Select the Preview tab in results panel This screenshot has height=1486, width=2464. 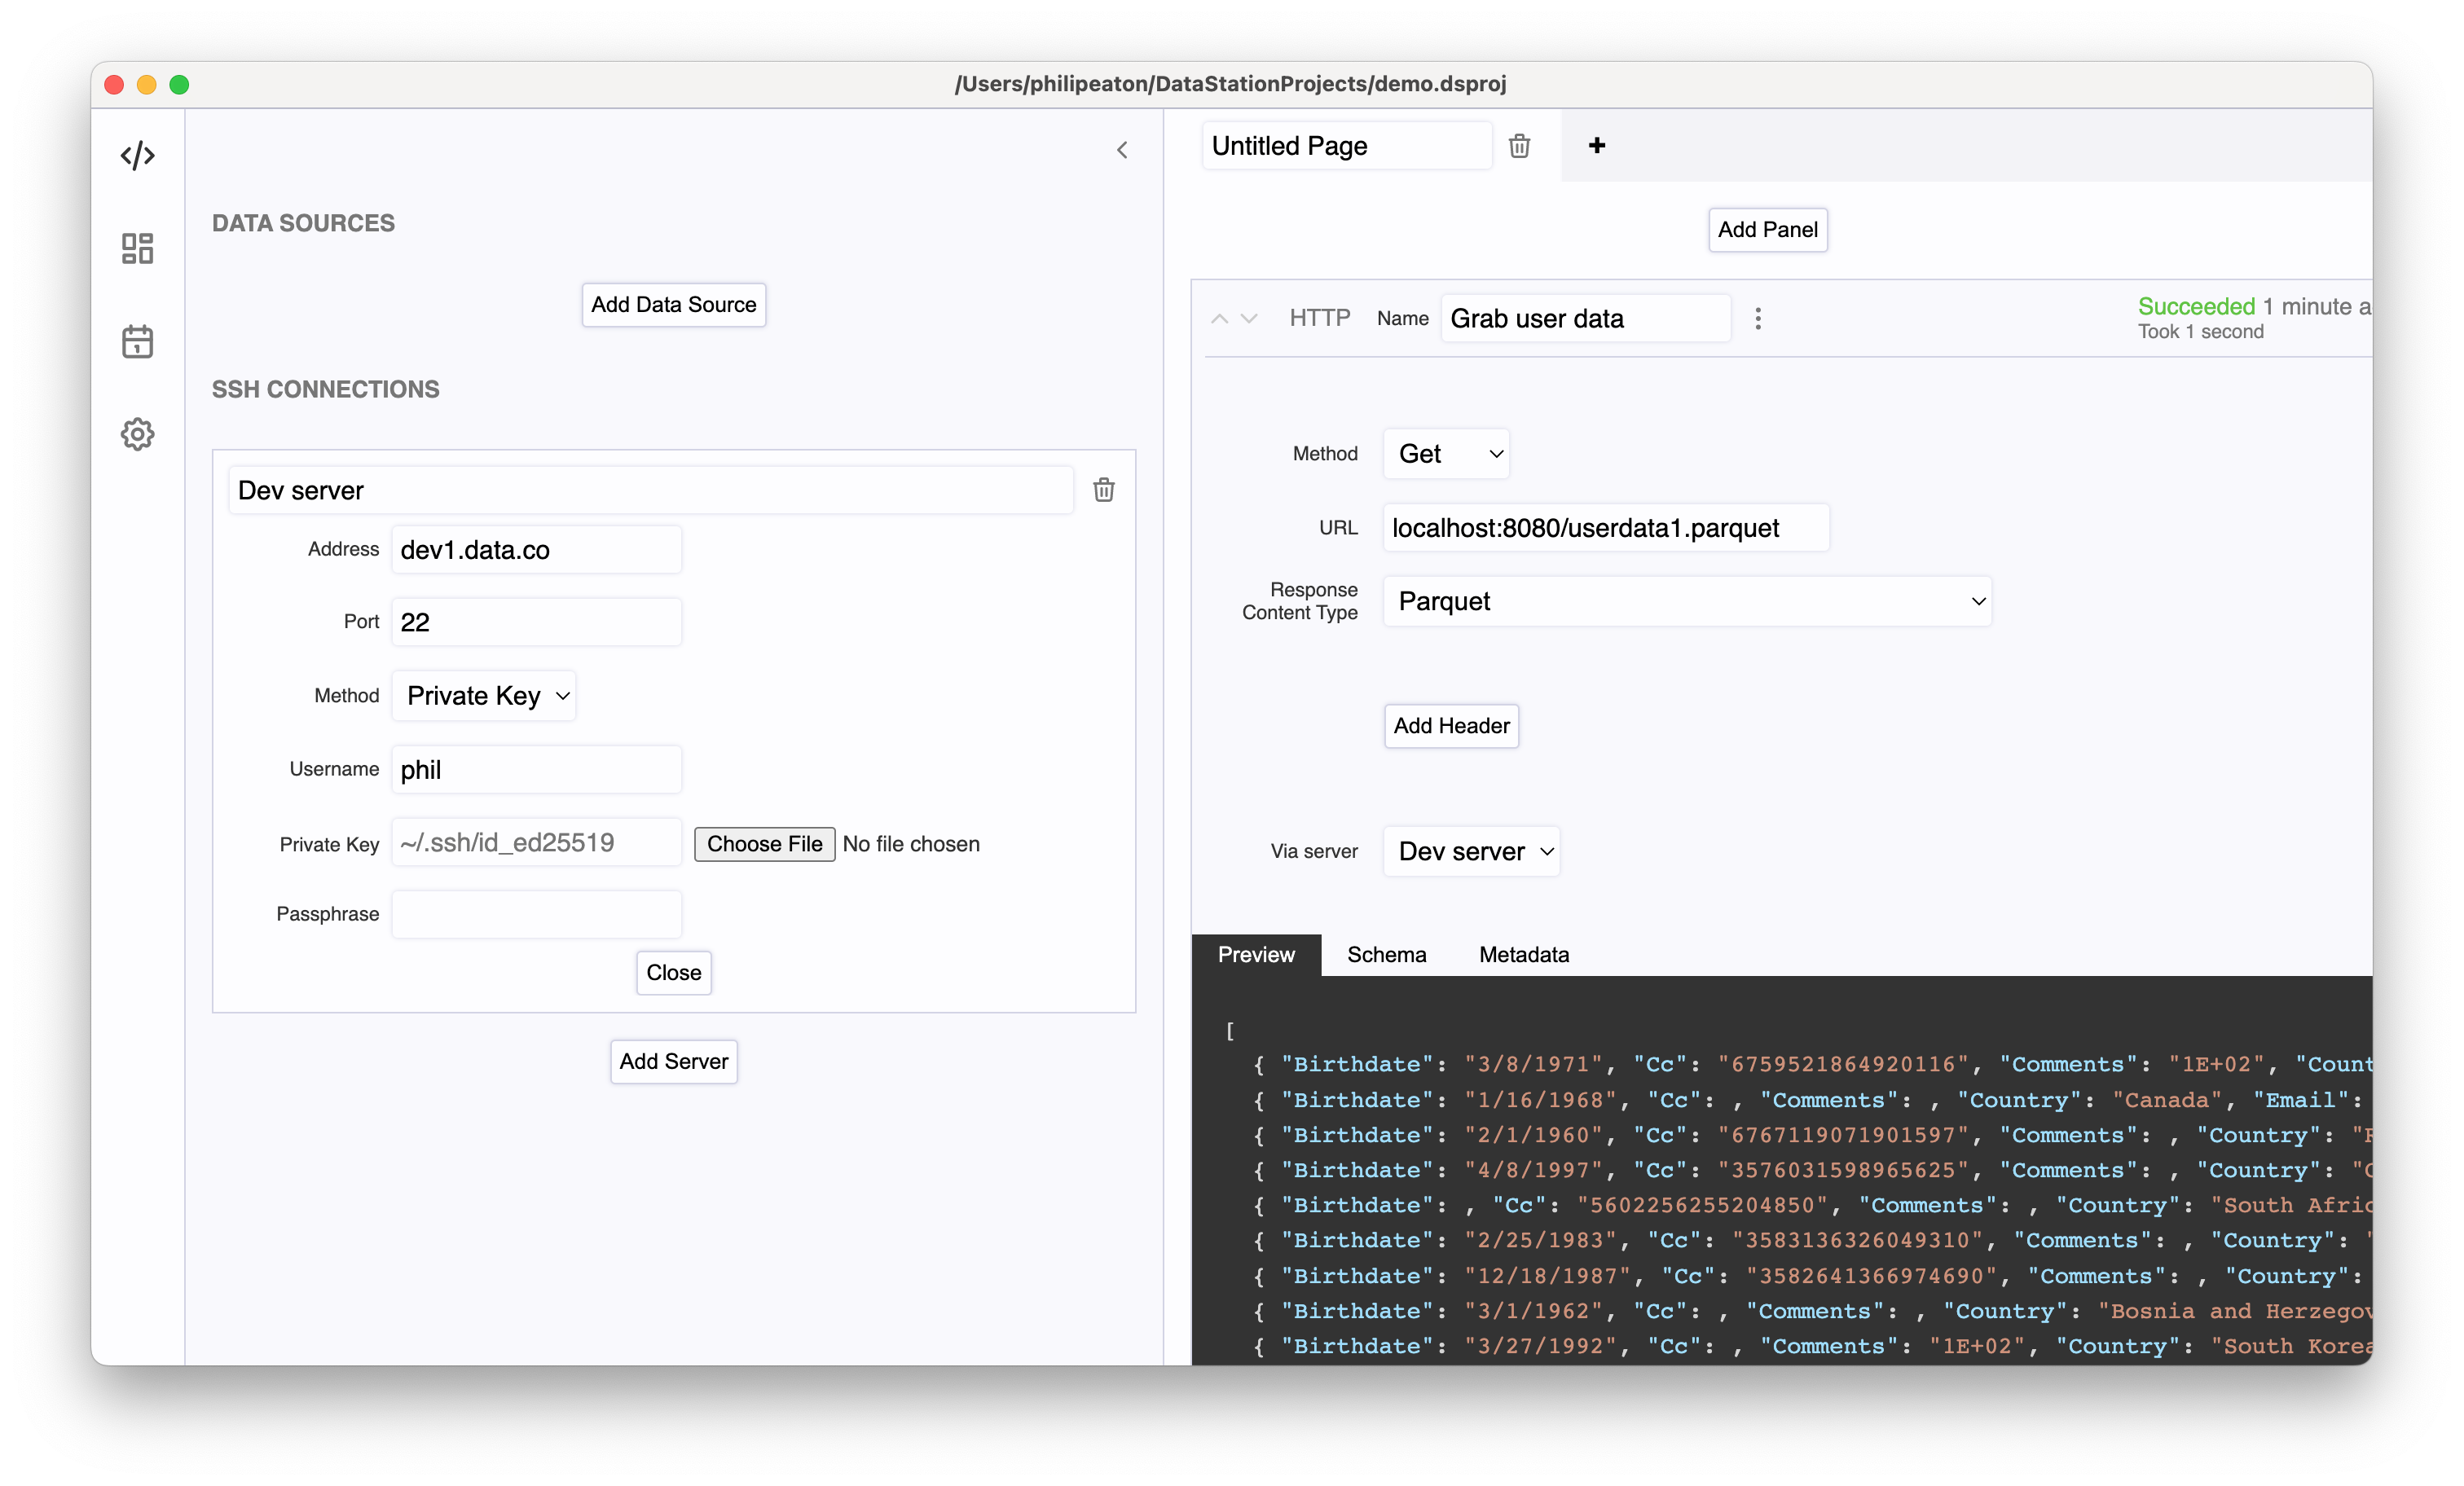(1255, 954)
